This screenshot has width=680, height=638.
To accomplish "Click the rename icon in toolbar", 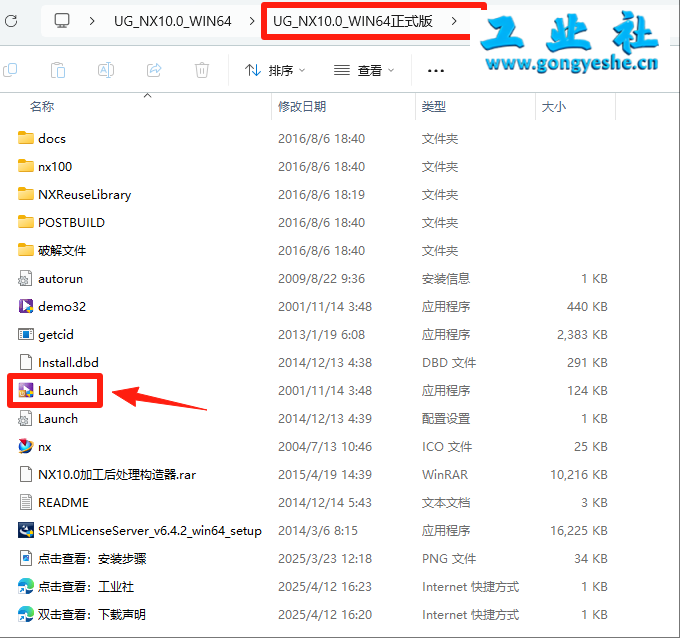I will (x=106, y=70).
